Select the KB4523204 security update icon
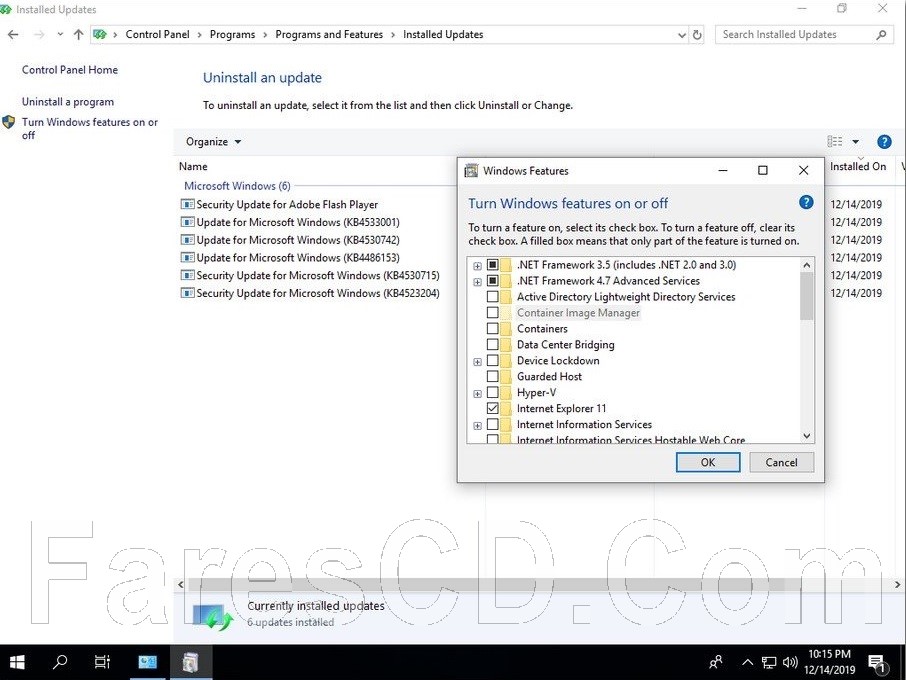 click(187, 293)
